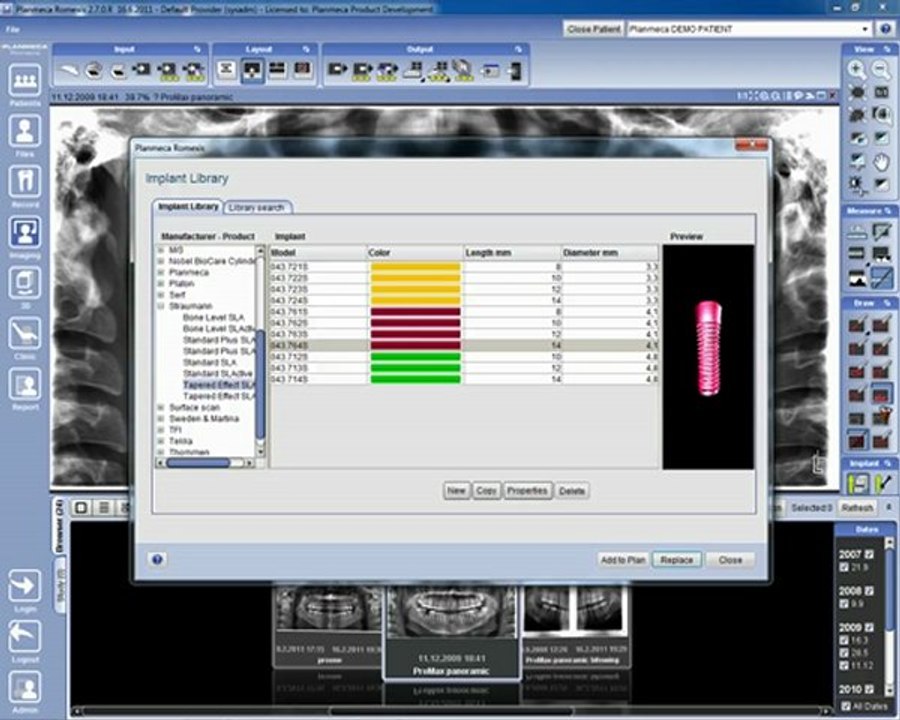
Task: Select the Implant Library tab
Action: click(x=188, y=207)
